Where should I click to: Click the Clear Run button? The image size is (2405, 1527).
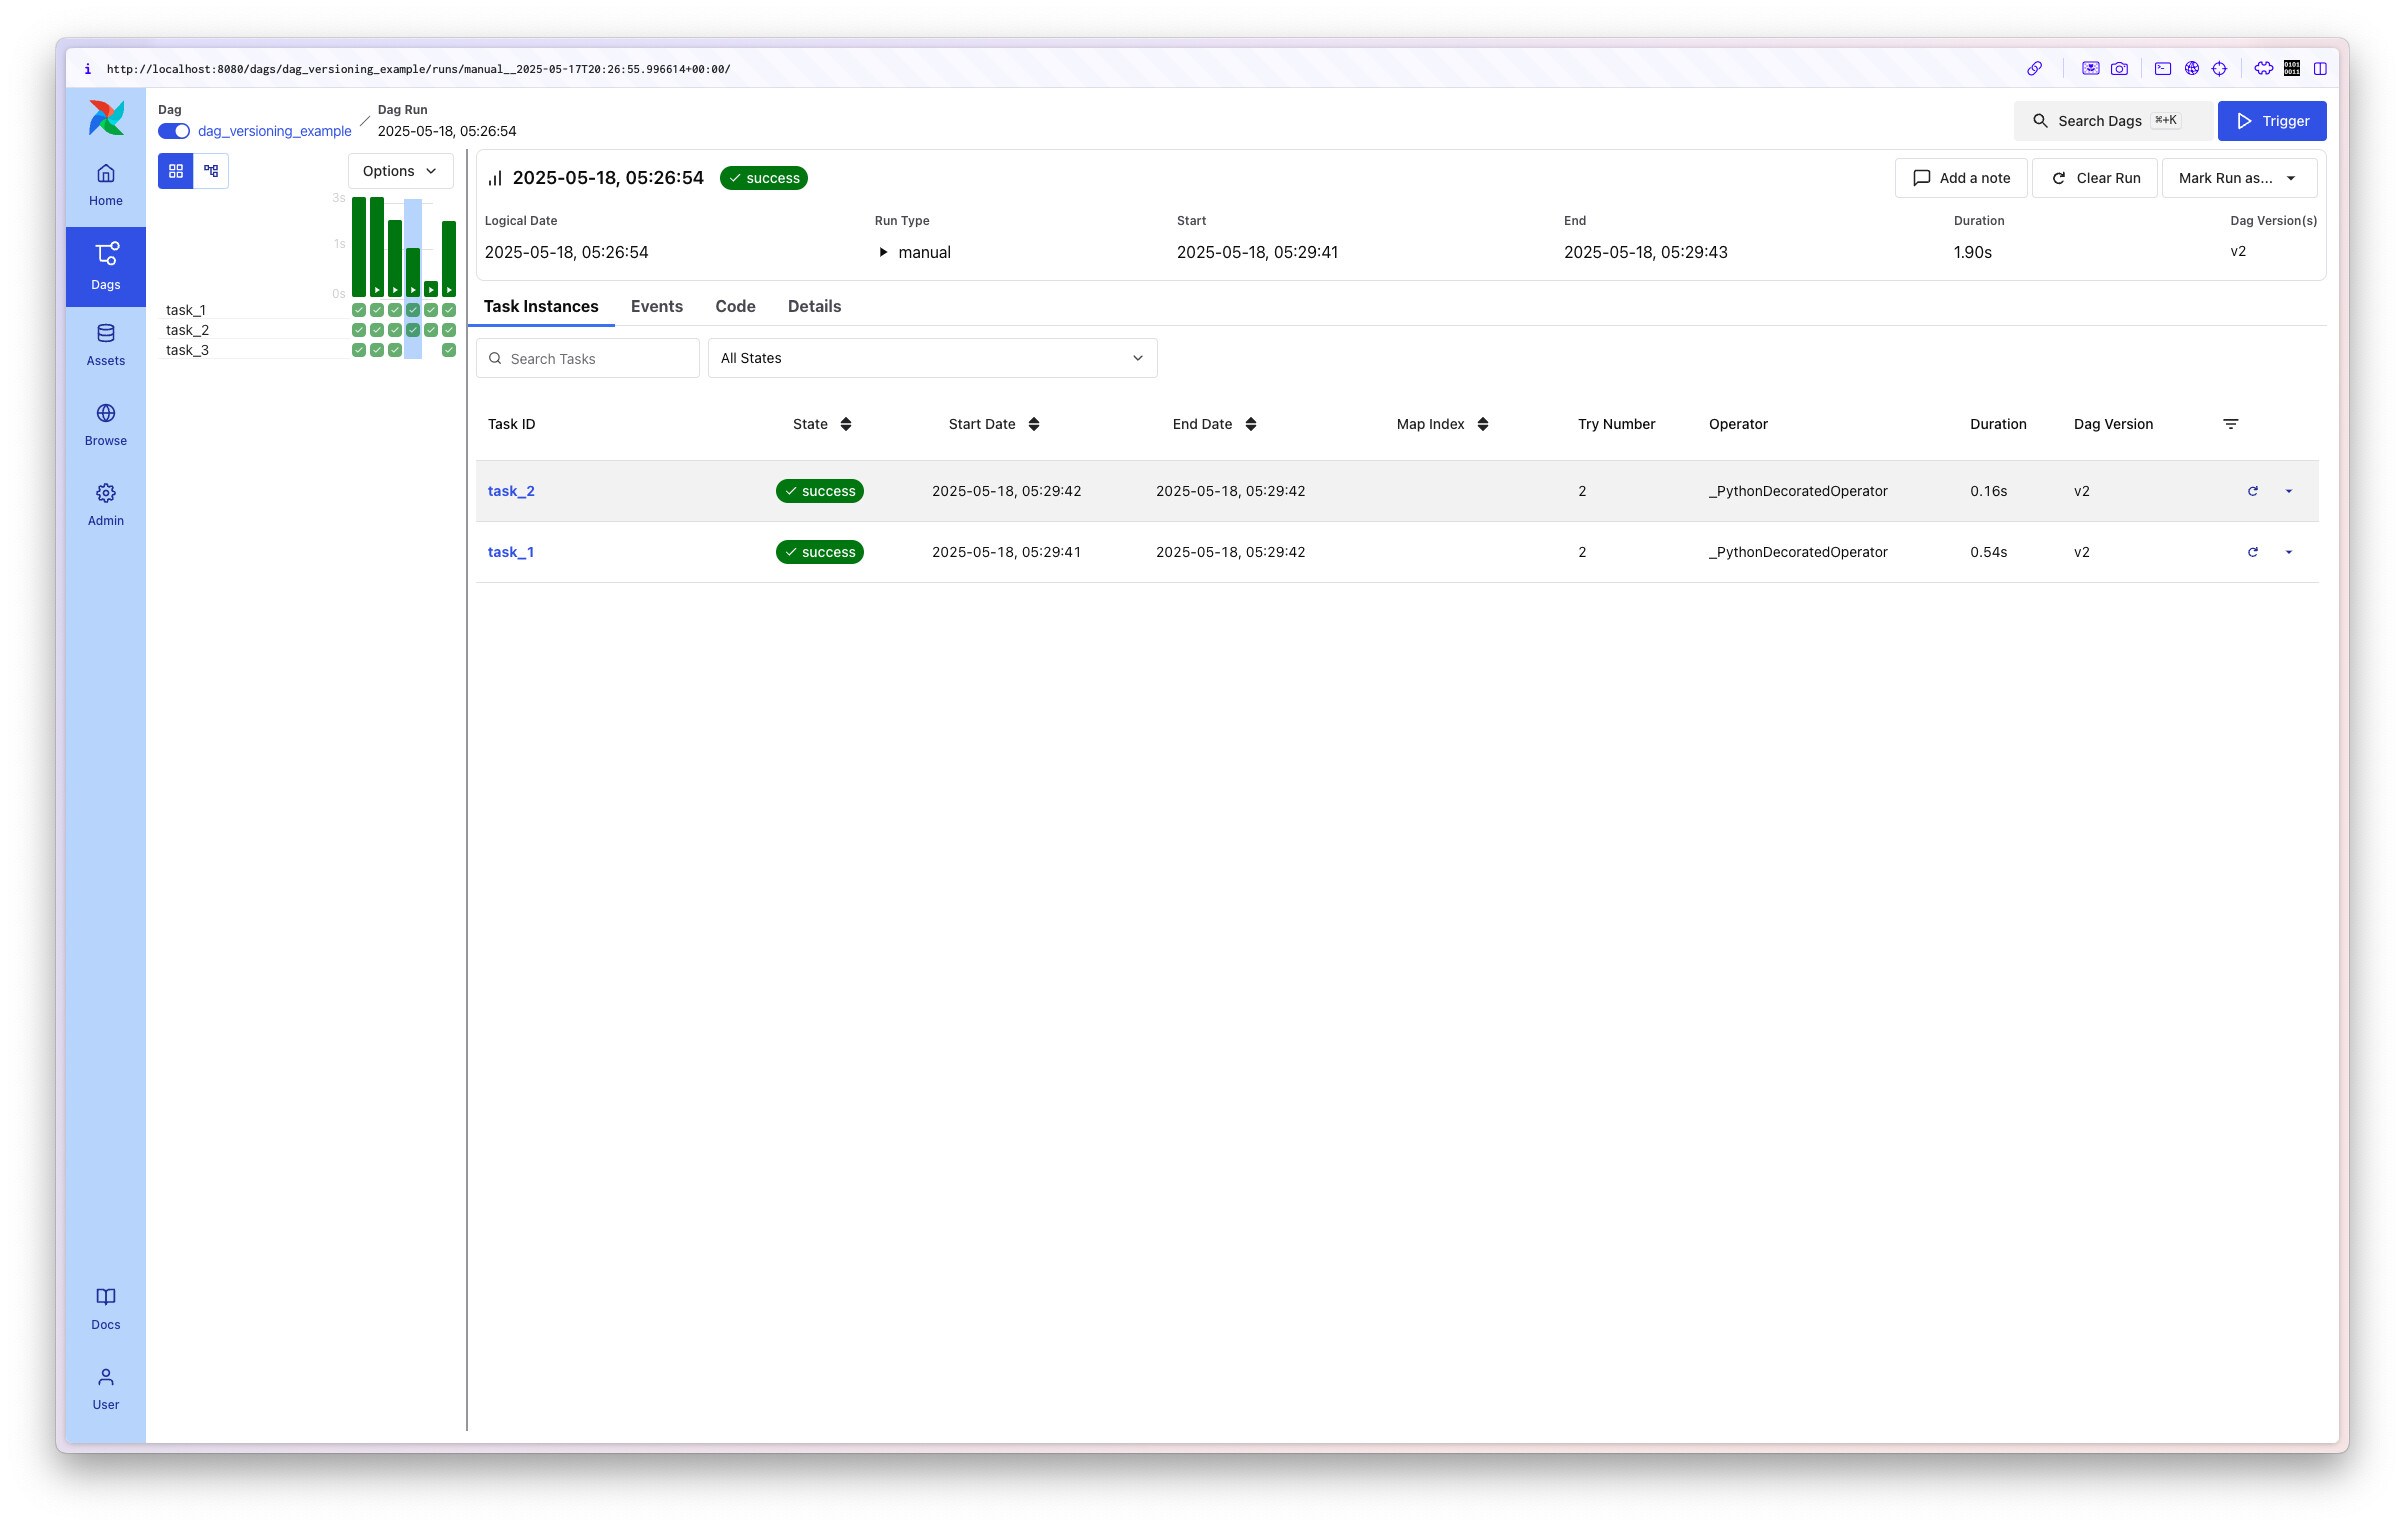pyautogui.click(x=2095, y=178)
